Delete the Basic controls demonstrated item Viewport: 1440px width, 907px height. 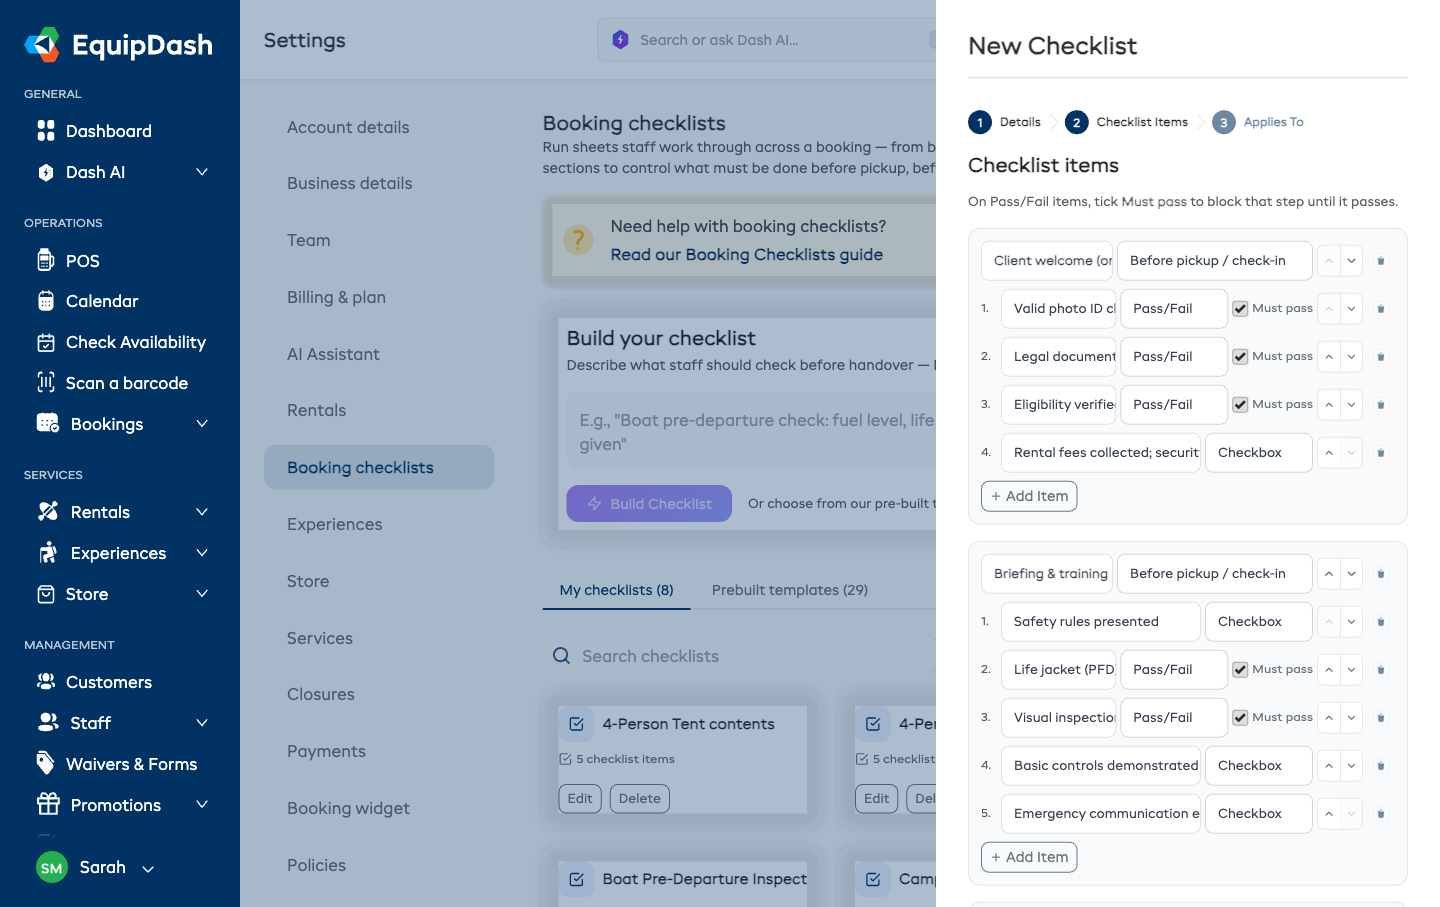(x=1381, y=766)
